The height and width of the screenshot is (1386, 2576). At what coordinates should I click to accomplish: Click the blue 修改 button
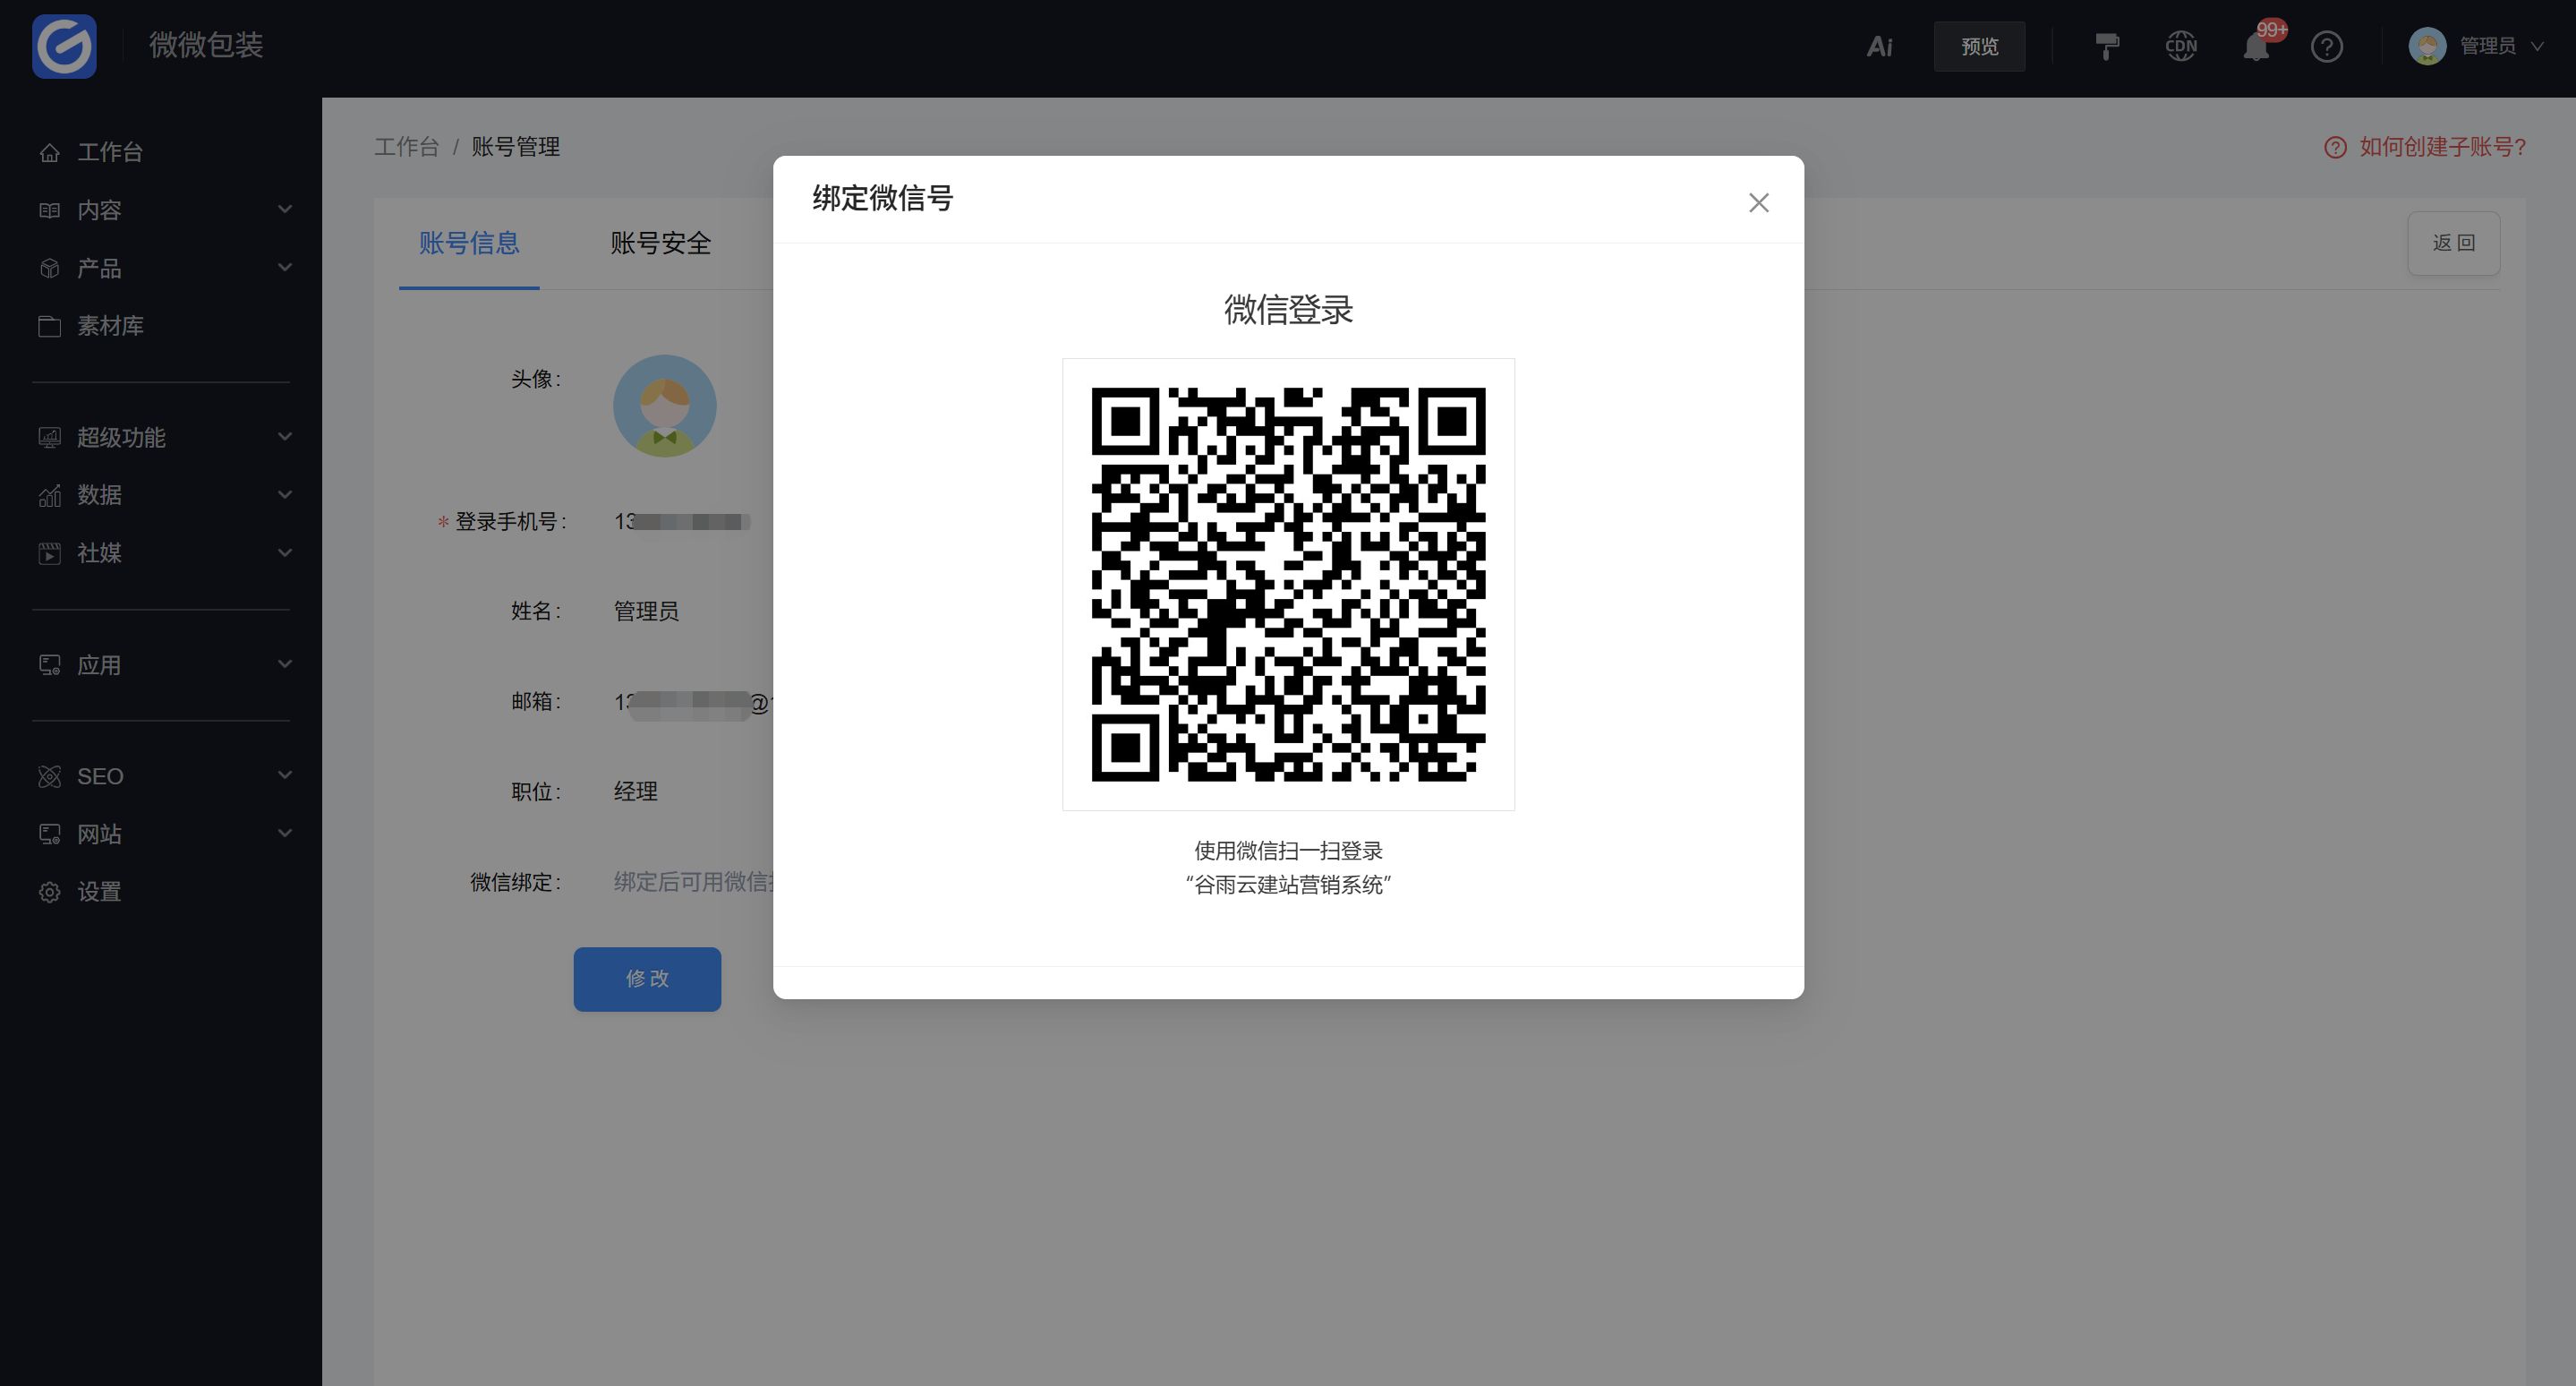[647, 979]
